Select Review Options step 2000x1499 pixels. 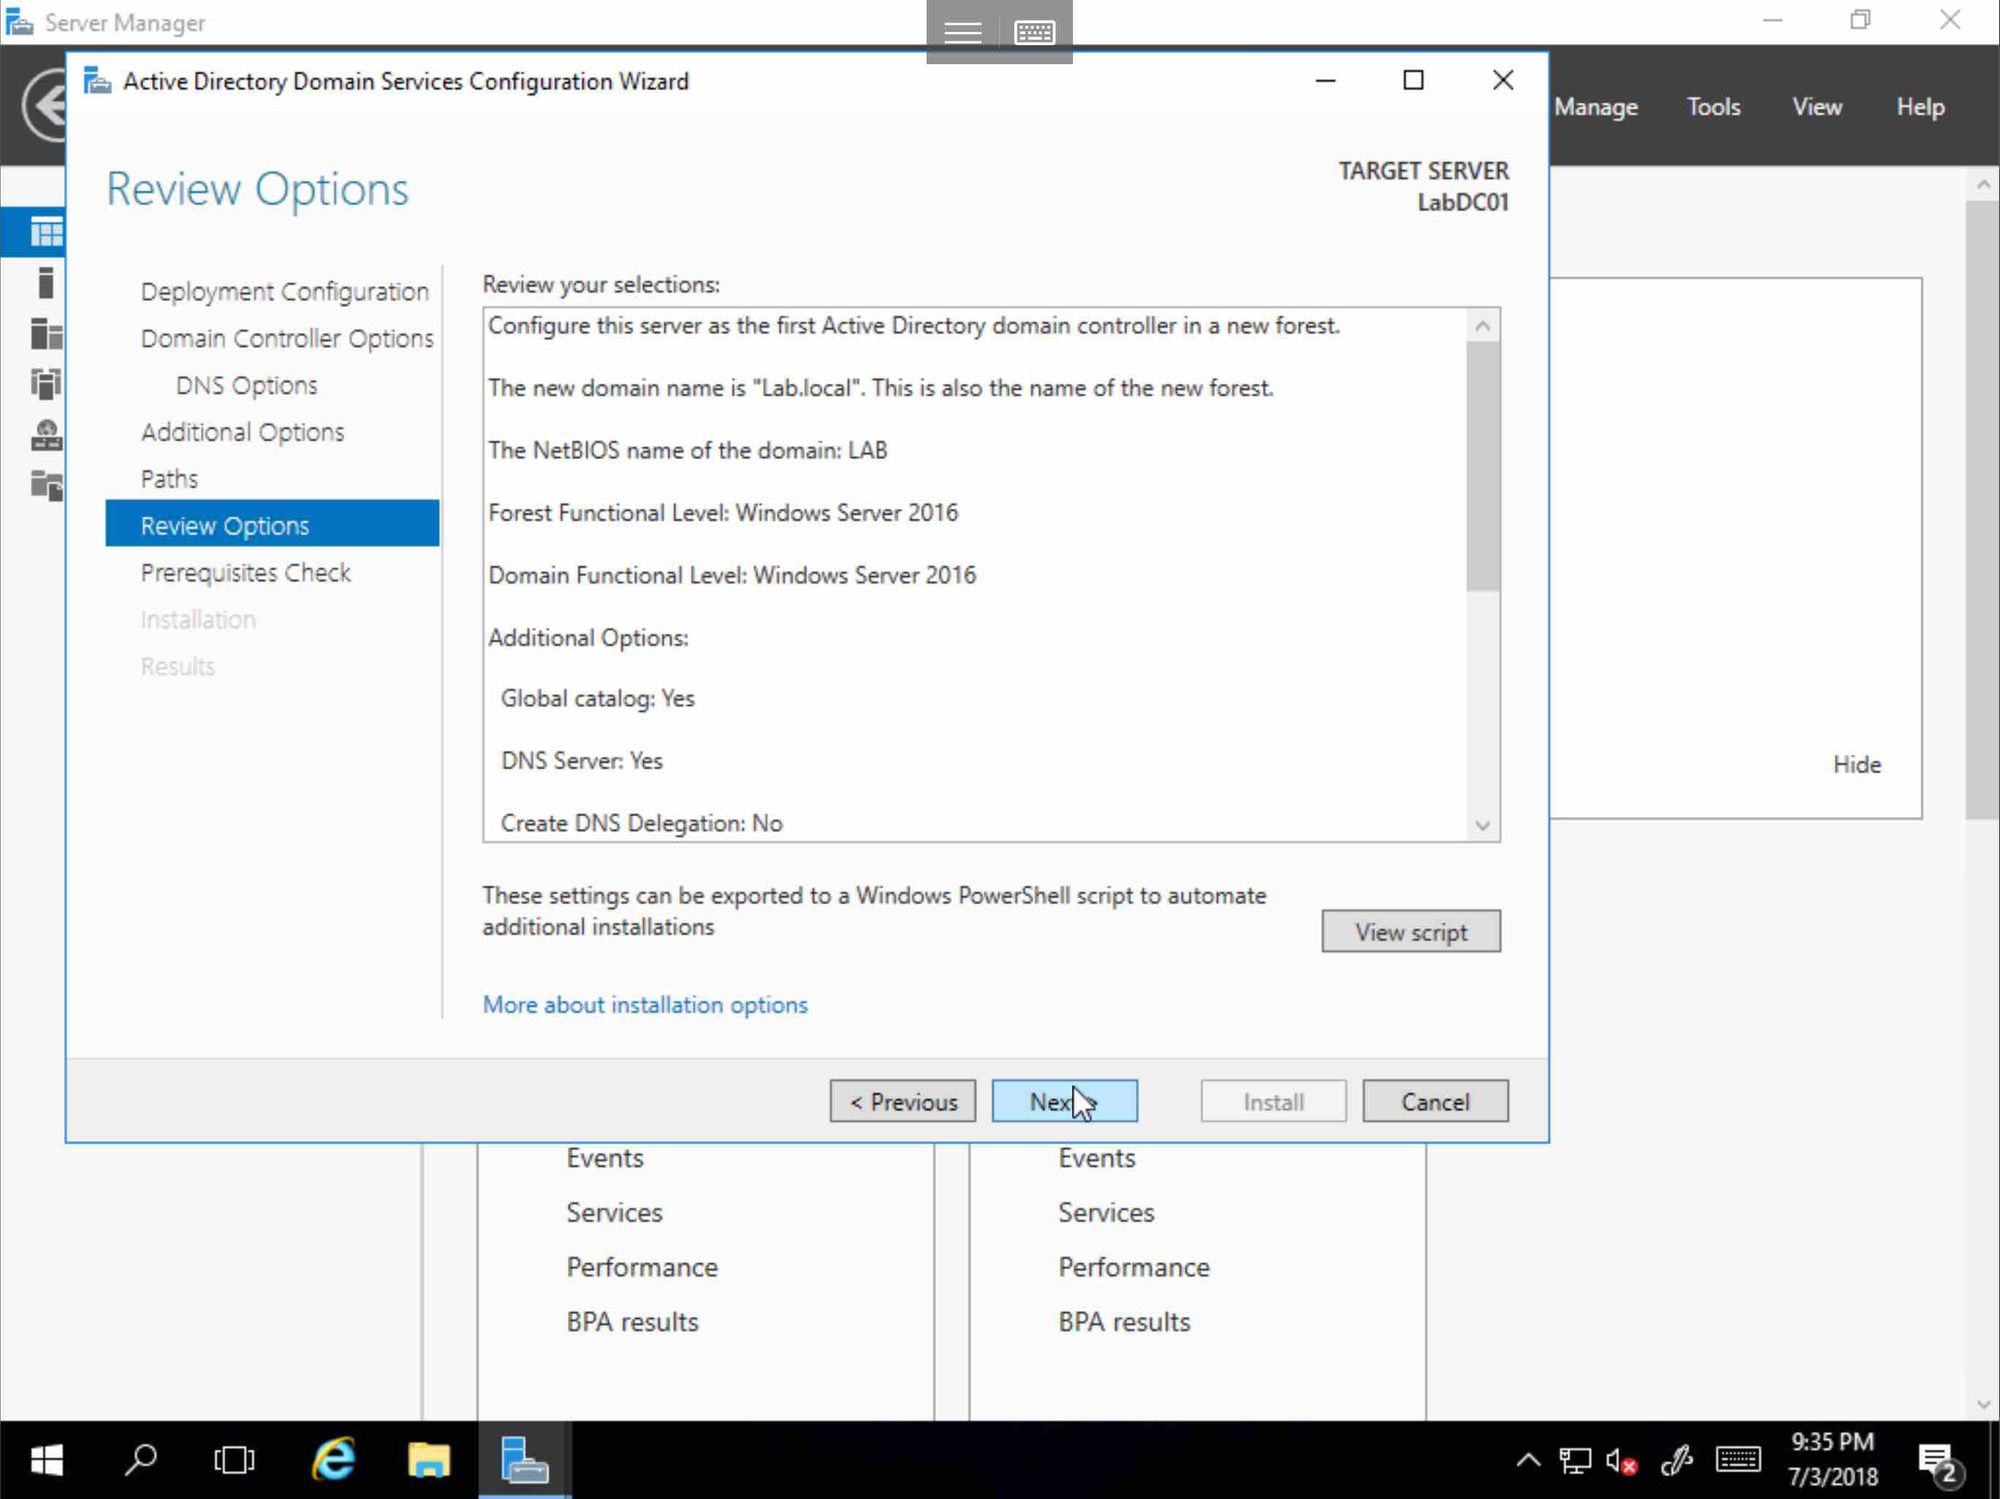coord(272,523)
